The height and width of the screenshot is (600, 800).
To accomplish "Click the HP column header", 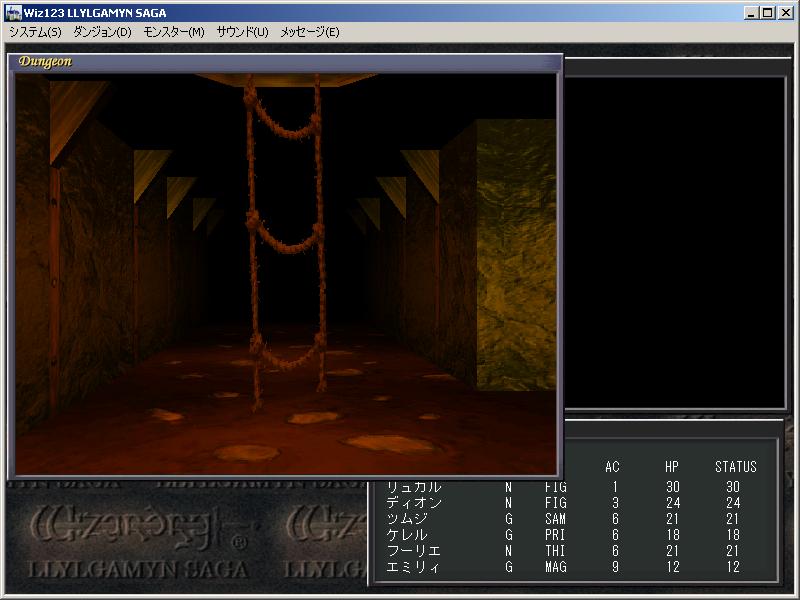I will click(672, 467).
